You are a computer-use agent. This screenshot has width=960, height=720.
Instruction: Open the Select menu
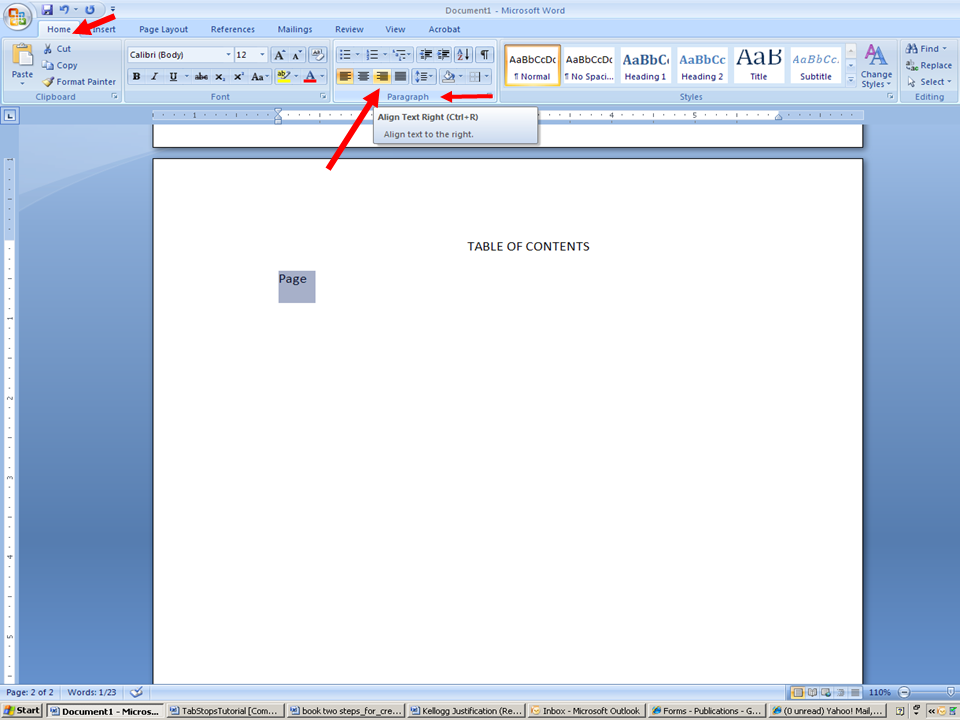coord(929,81)
